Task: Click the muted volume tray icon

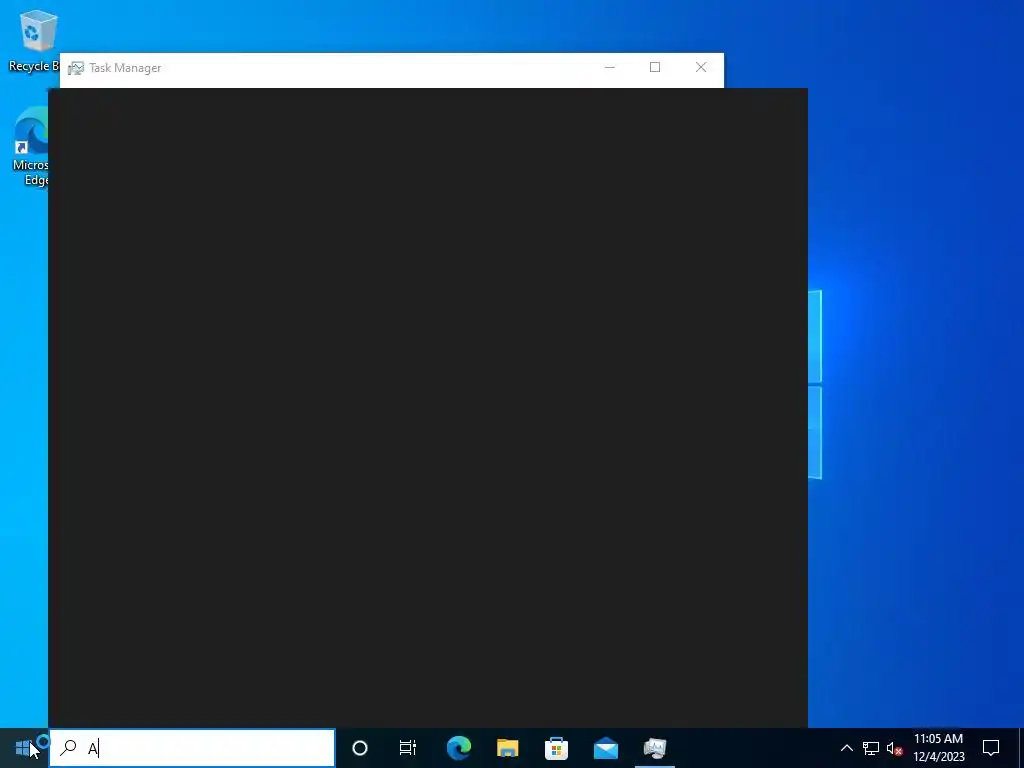Action: click(894, 748)
